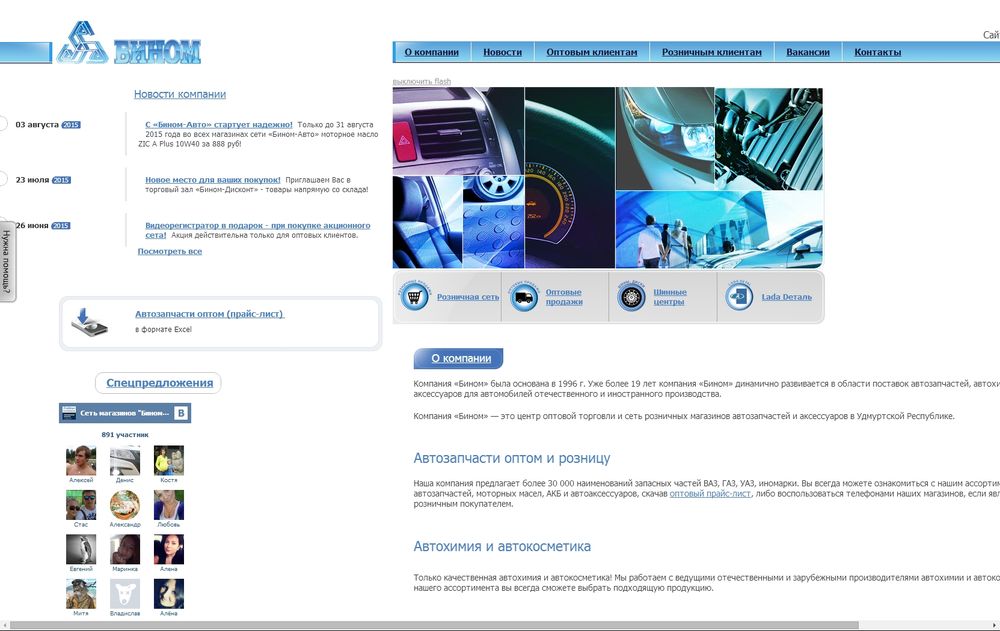The width and height of the screenshot is (1000, 631).
Task: Open news «Бином-Авто» стартует надежно!
Action: [219, 124]
